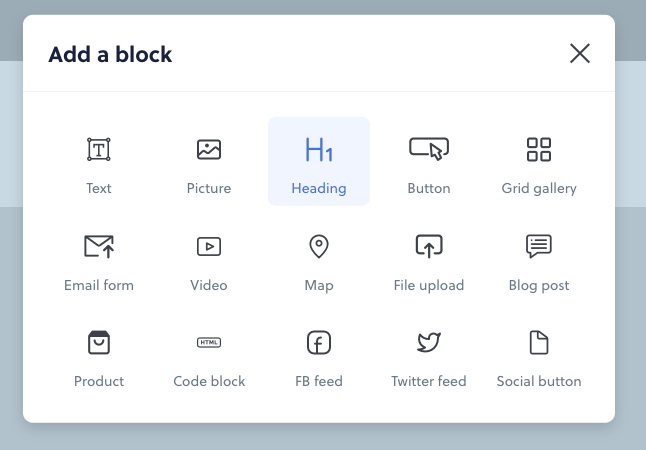Viewport: 646px width, 450px height.
Task: Choose the highlighted Heading block
Action: [319, 162]
